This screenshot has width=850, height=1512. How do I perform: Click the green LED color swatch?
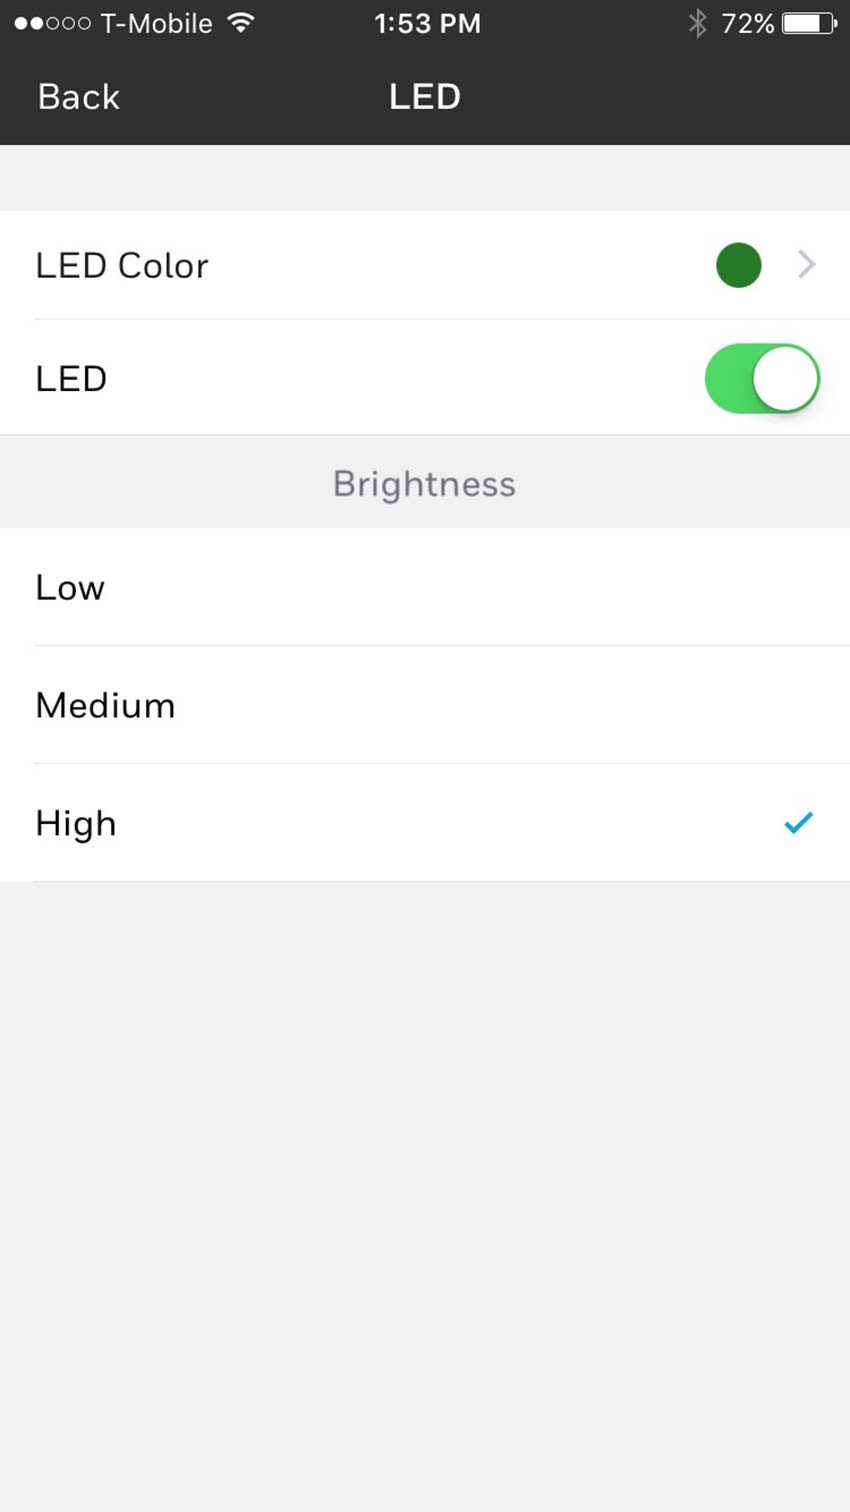tap(738, 265)
